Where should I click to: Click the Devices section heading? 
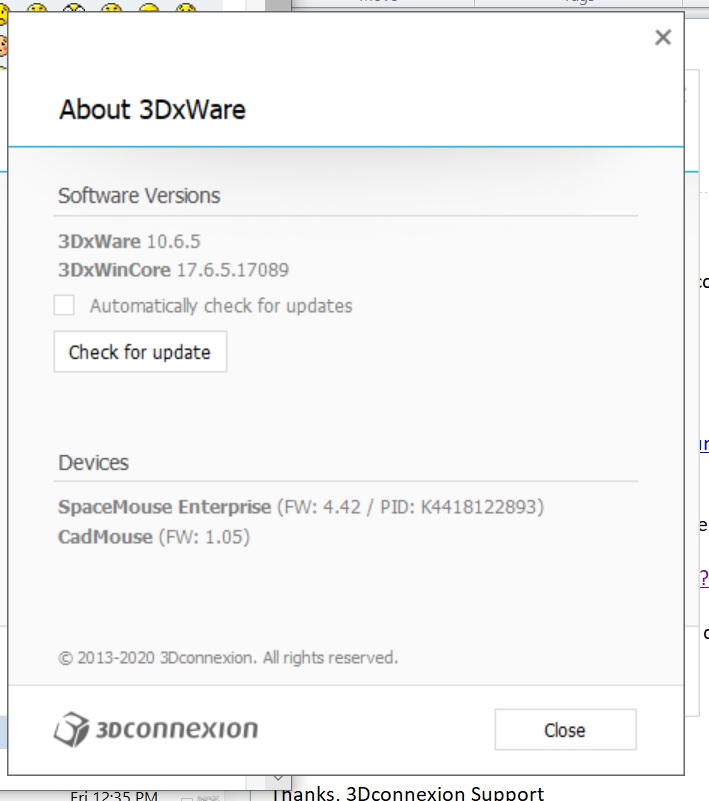93,462
